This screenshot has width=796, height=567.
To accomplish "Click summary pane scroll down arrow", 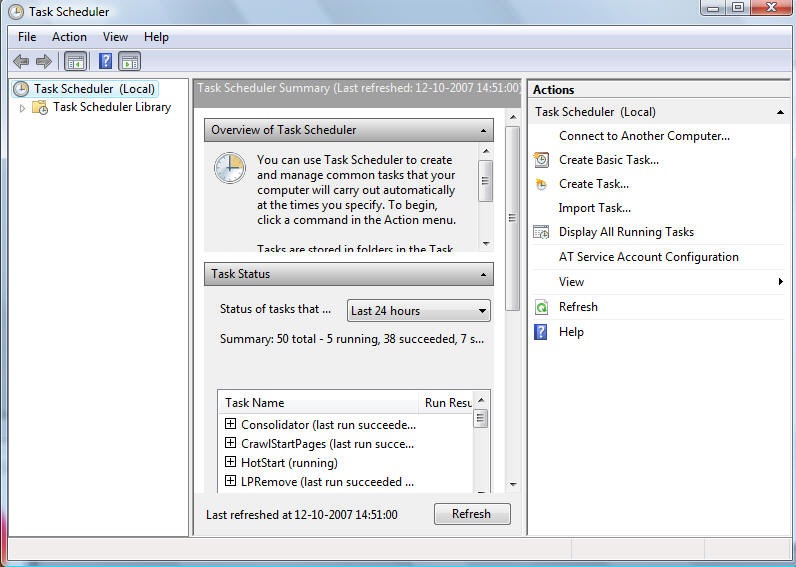I will pos(513,484).
